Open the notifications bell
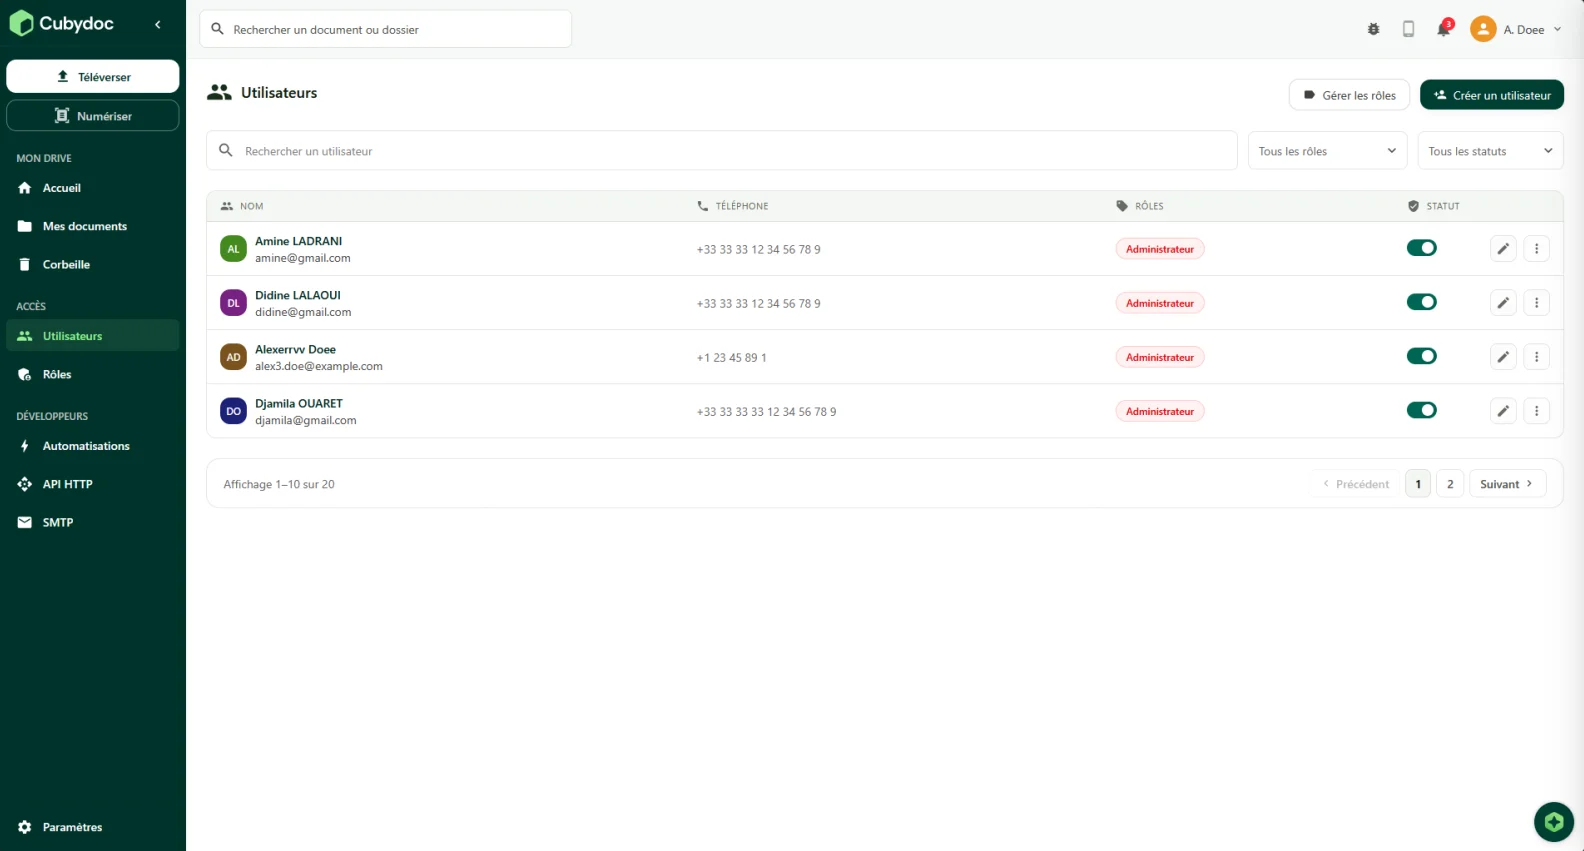The image size is (1584, 851). [x=1444, y=29]
